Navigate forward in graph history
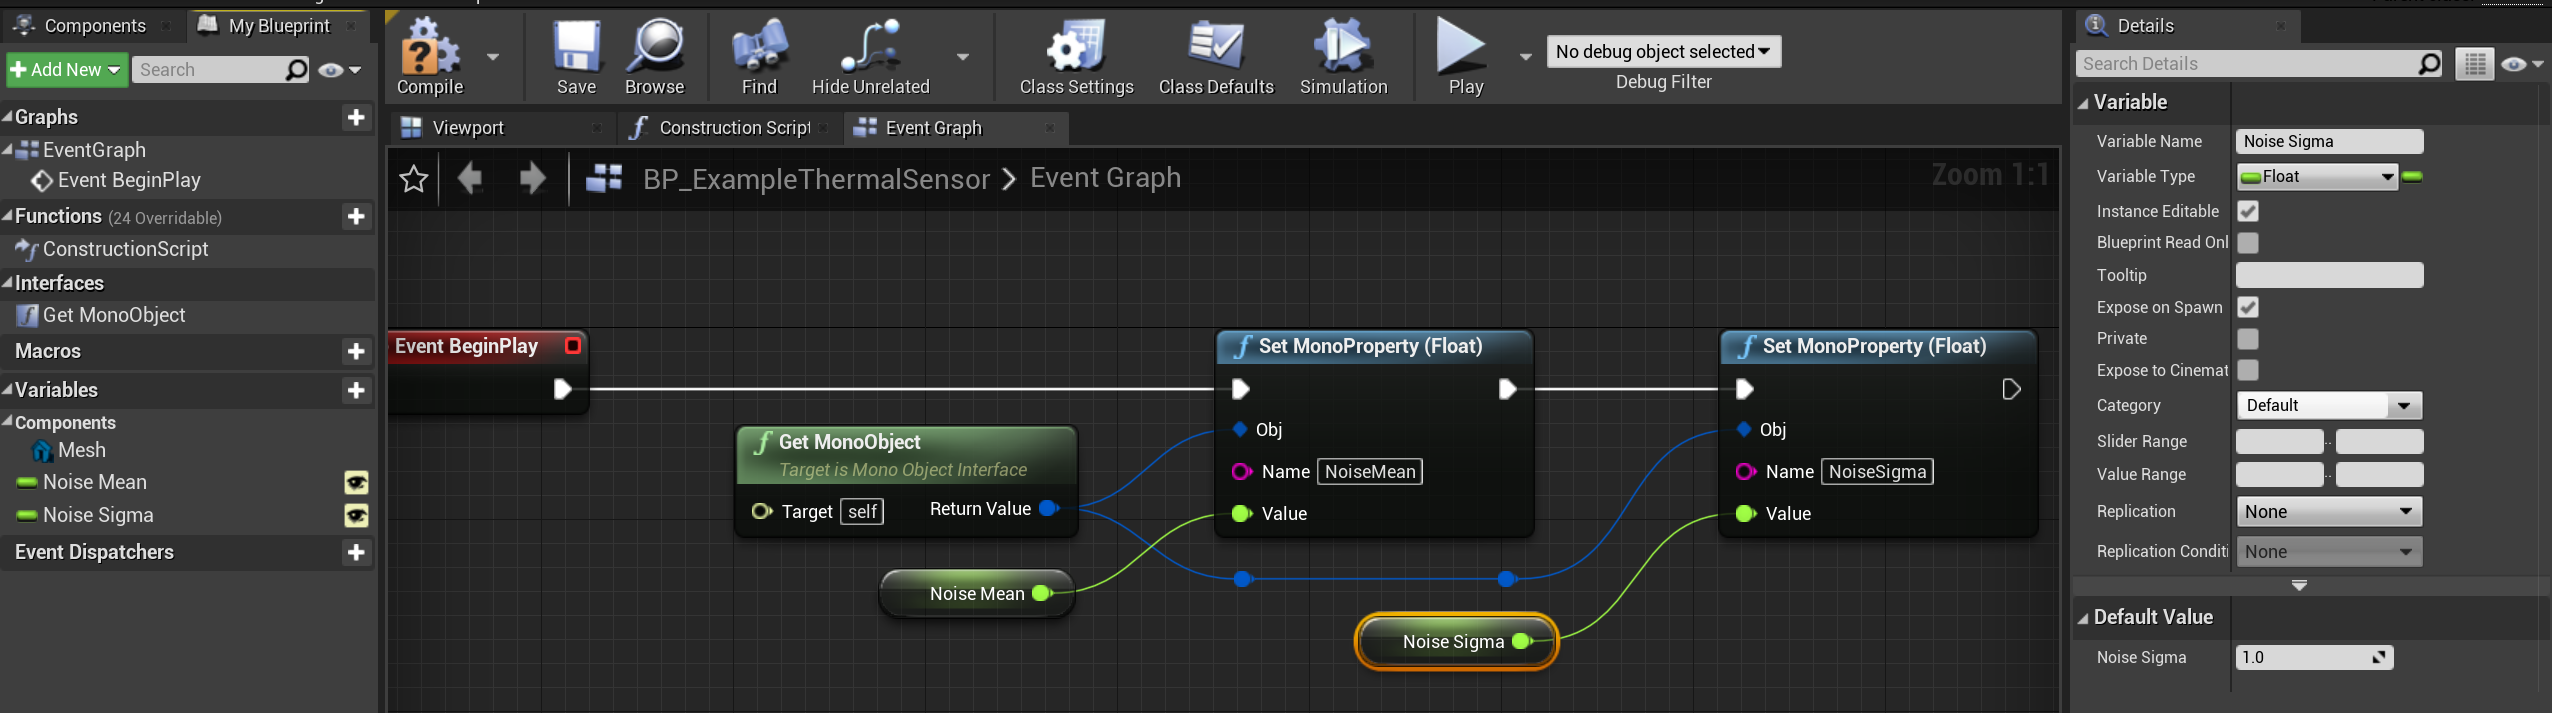This screenshot has width=2552, height=713. click(533, 179)
